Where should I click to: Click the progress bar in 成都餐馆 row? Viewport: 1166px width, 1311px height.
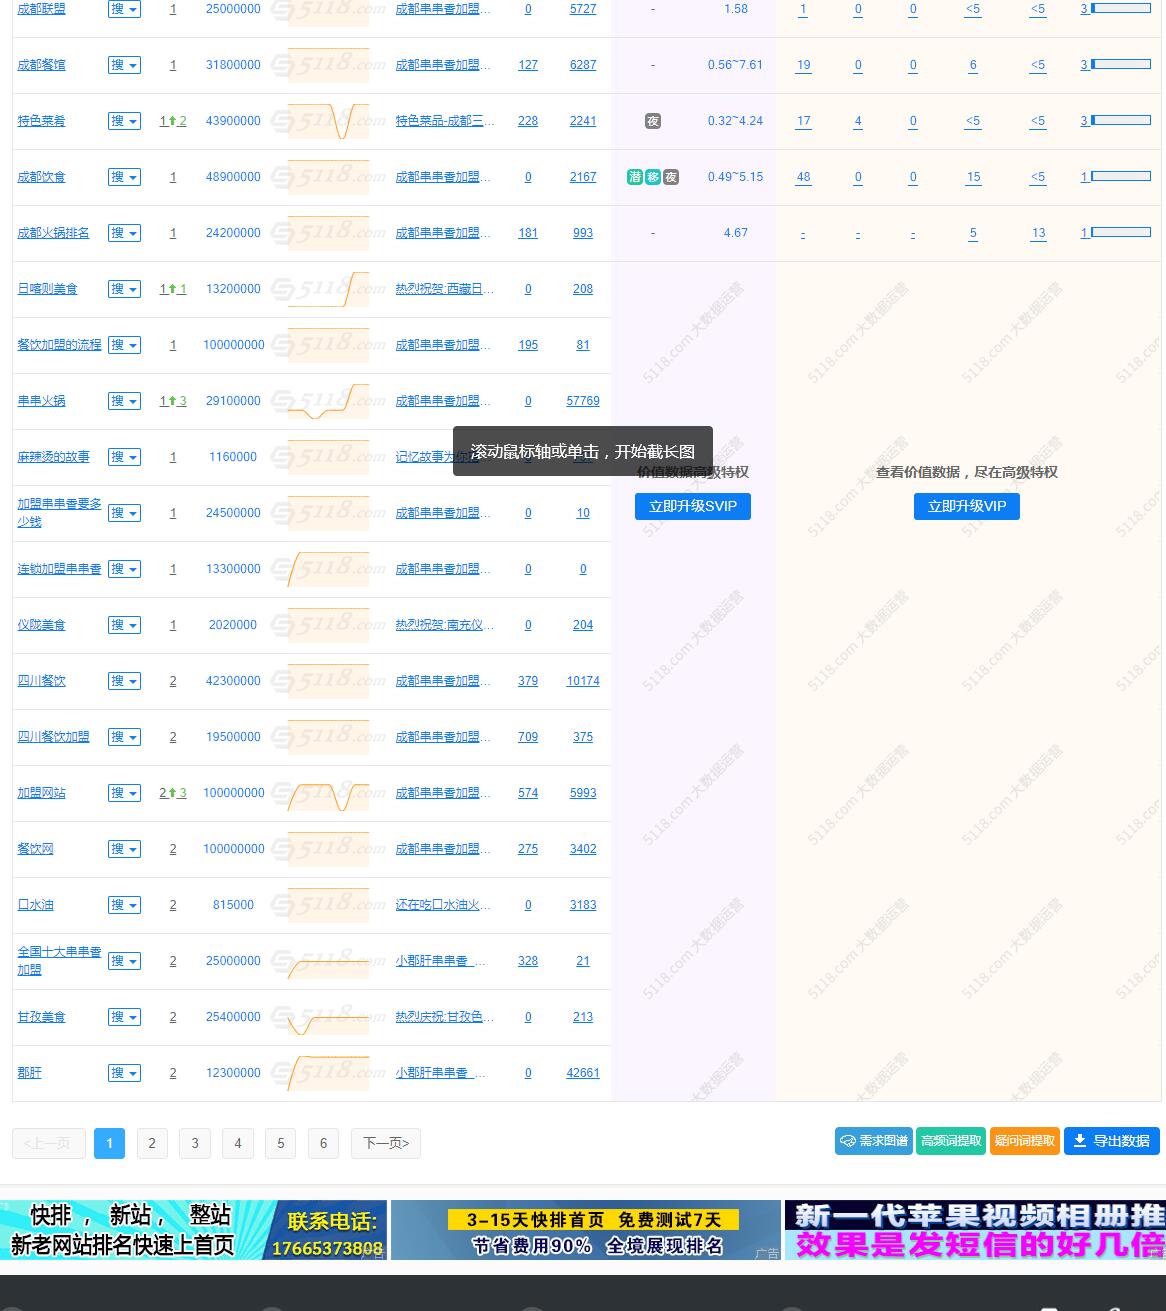[x=1121, y=65]
